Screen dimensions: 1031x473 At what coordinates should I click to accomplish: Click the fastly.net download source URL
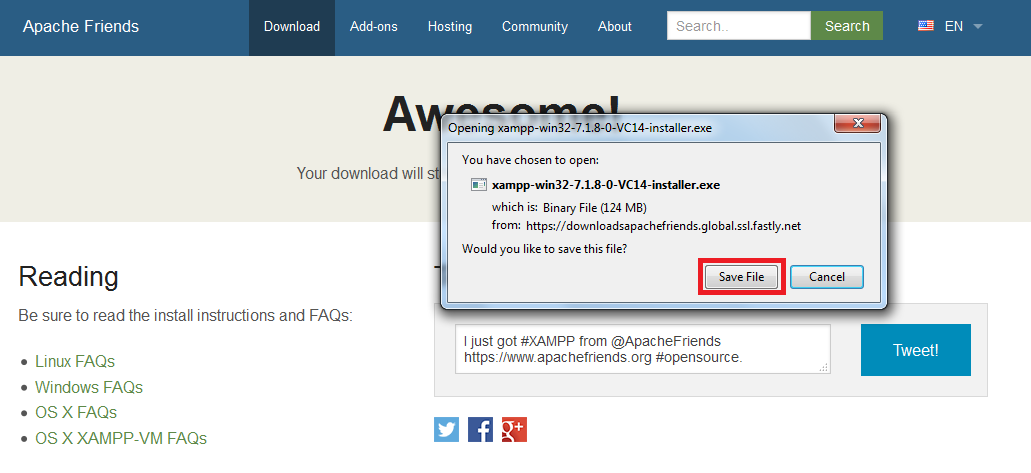[663, 226]
